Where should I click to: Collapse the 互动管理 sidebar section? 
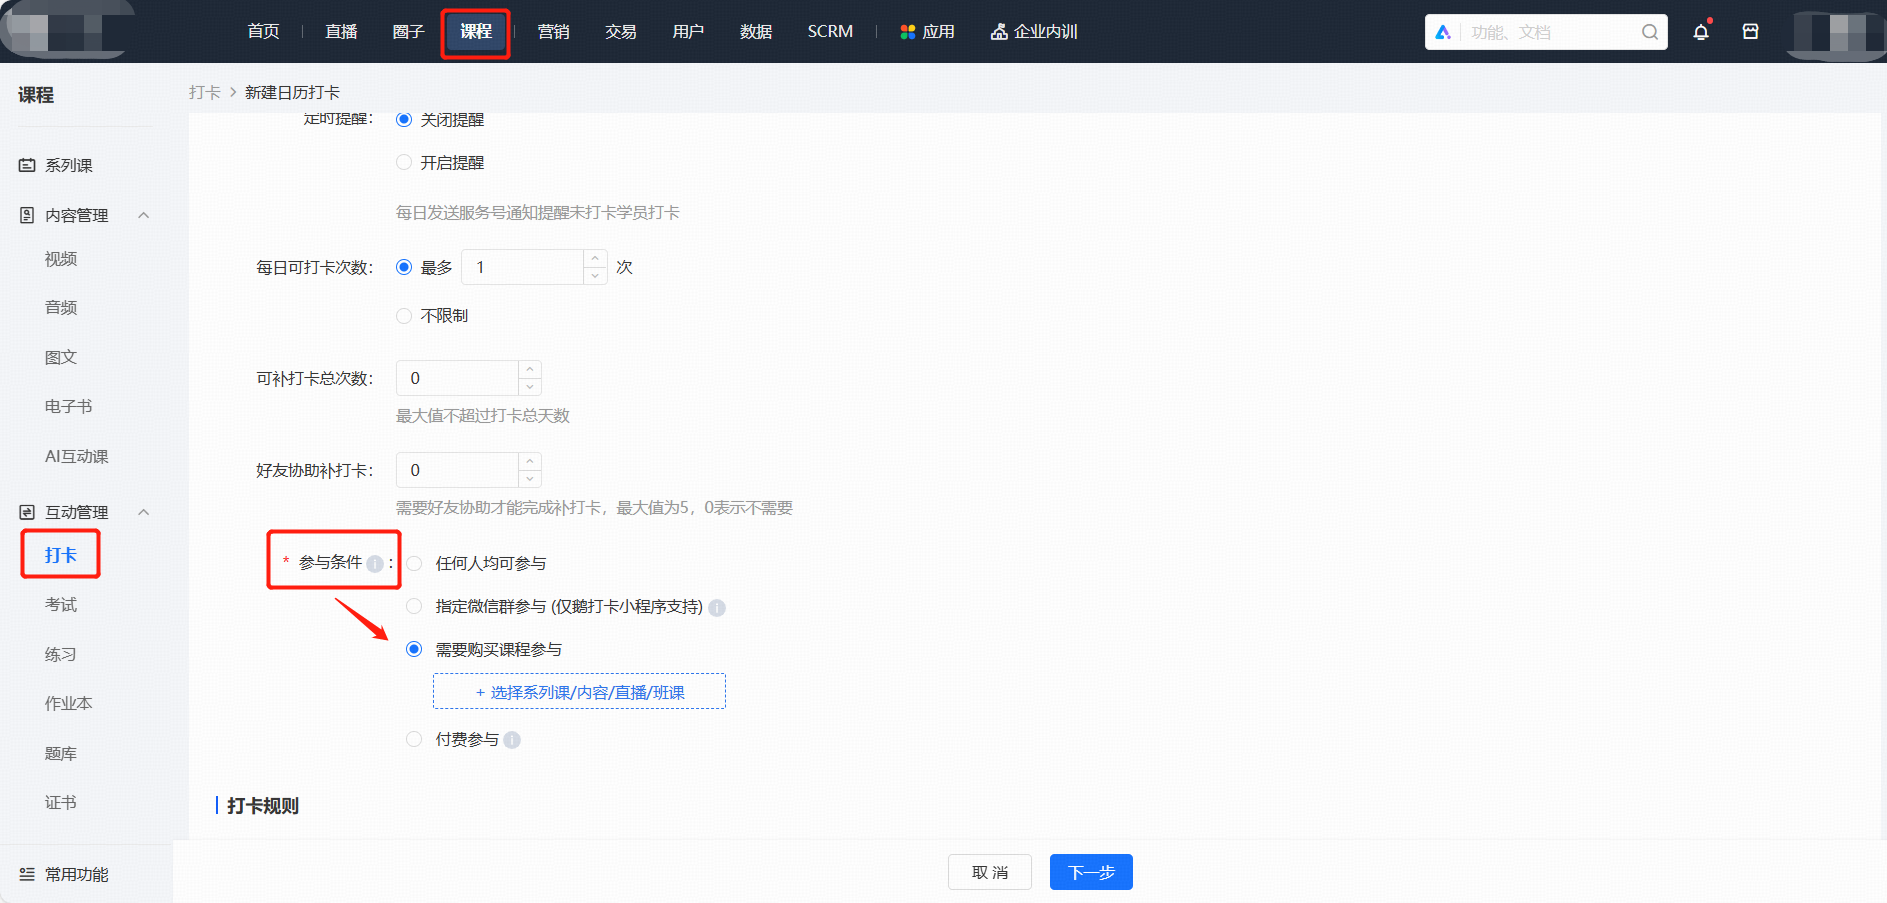[144, 512]
